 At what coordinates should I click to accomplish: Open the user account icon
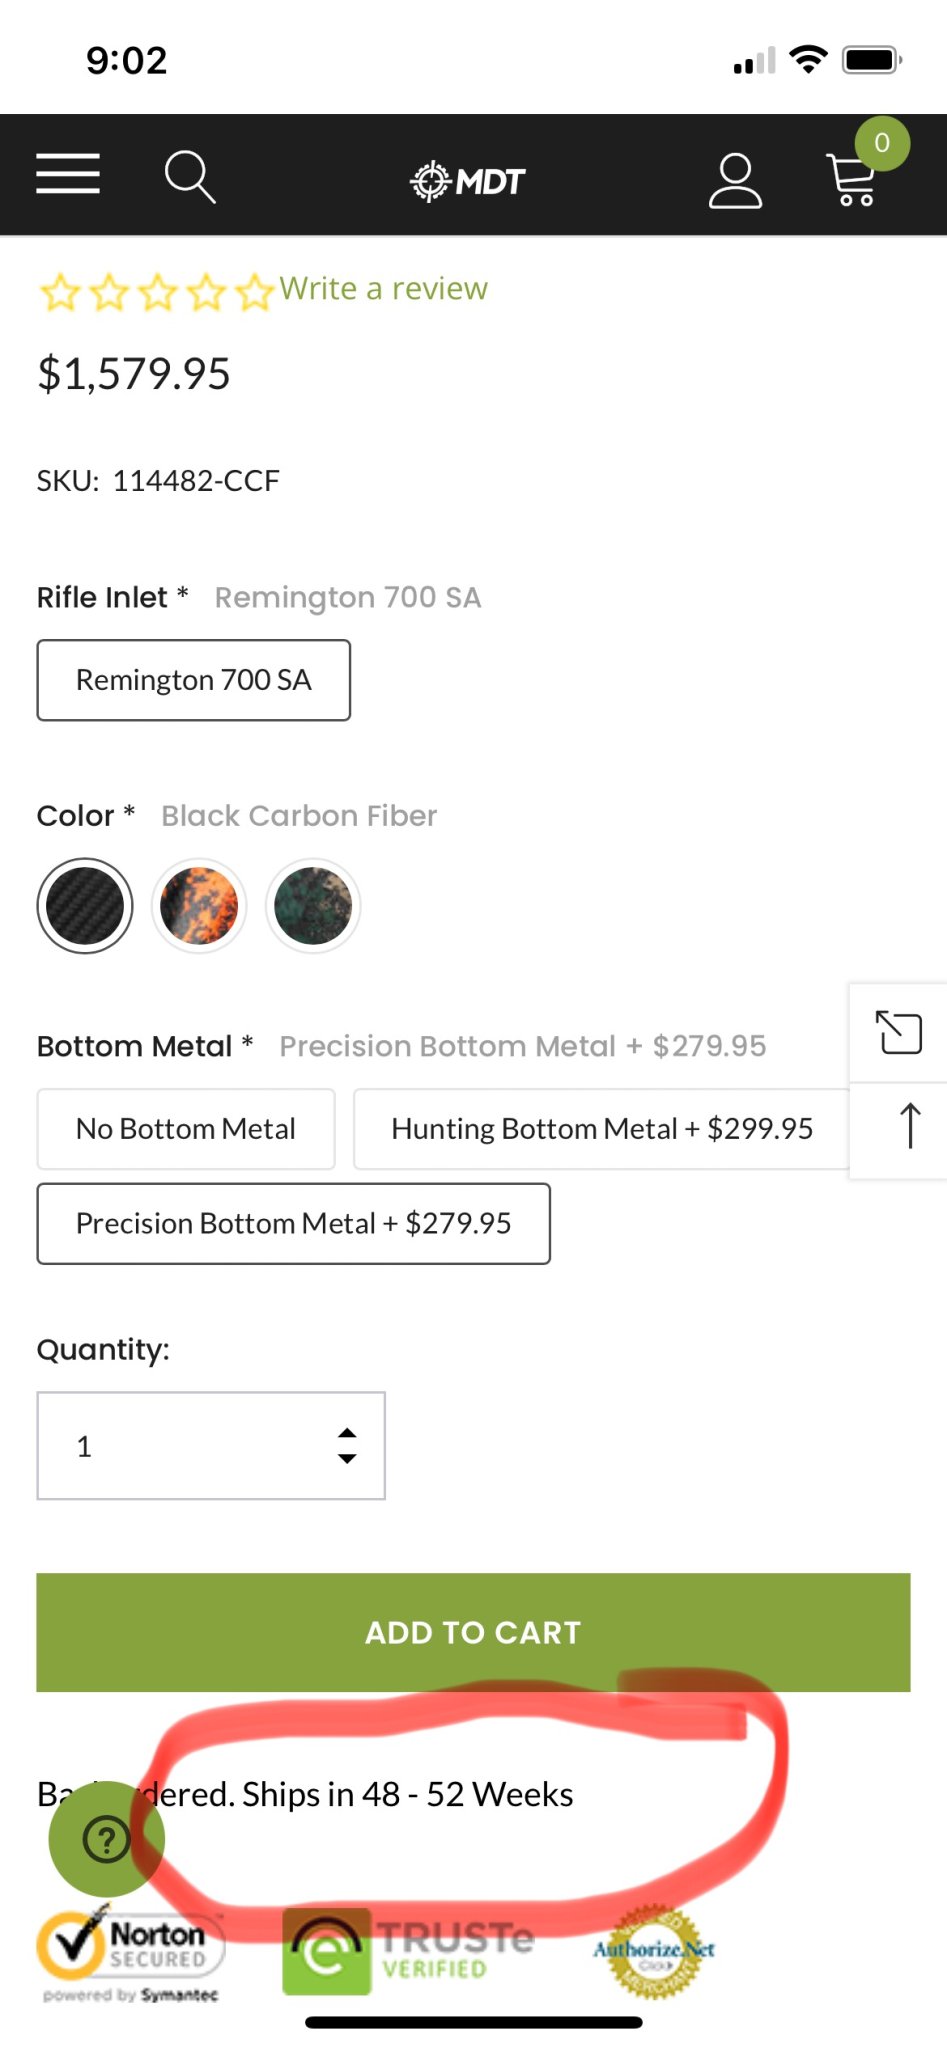pyautogui.click(x=735, y=180)
